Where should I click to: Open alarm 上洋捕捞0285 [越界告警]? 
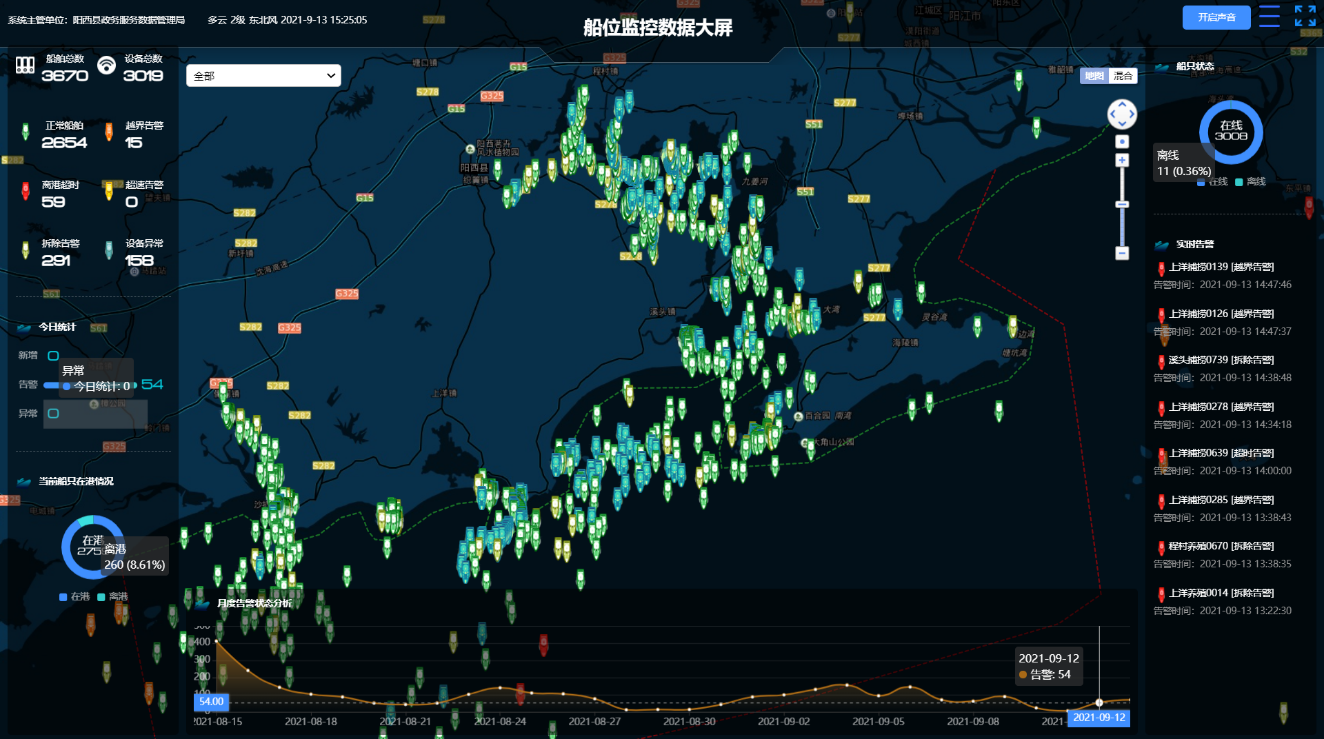click(1222, 500)
